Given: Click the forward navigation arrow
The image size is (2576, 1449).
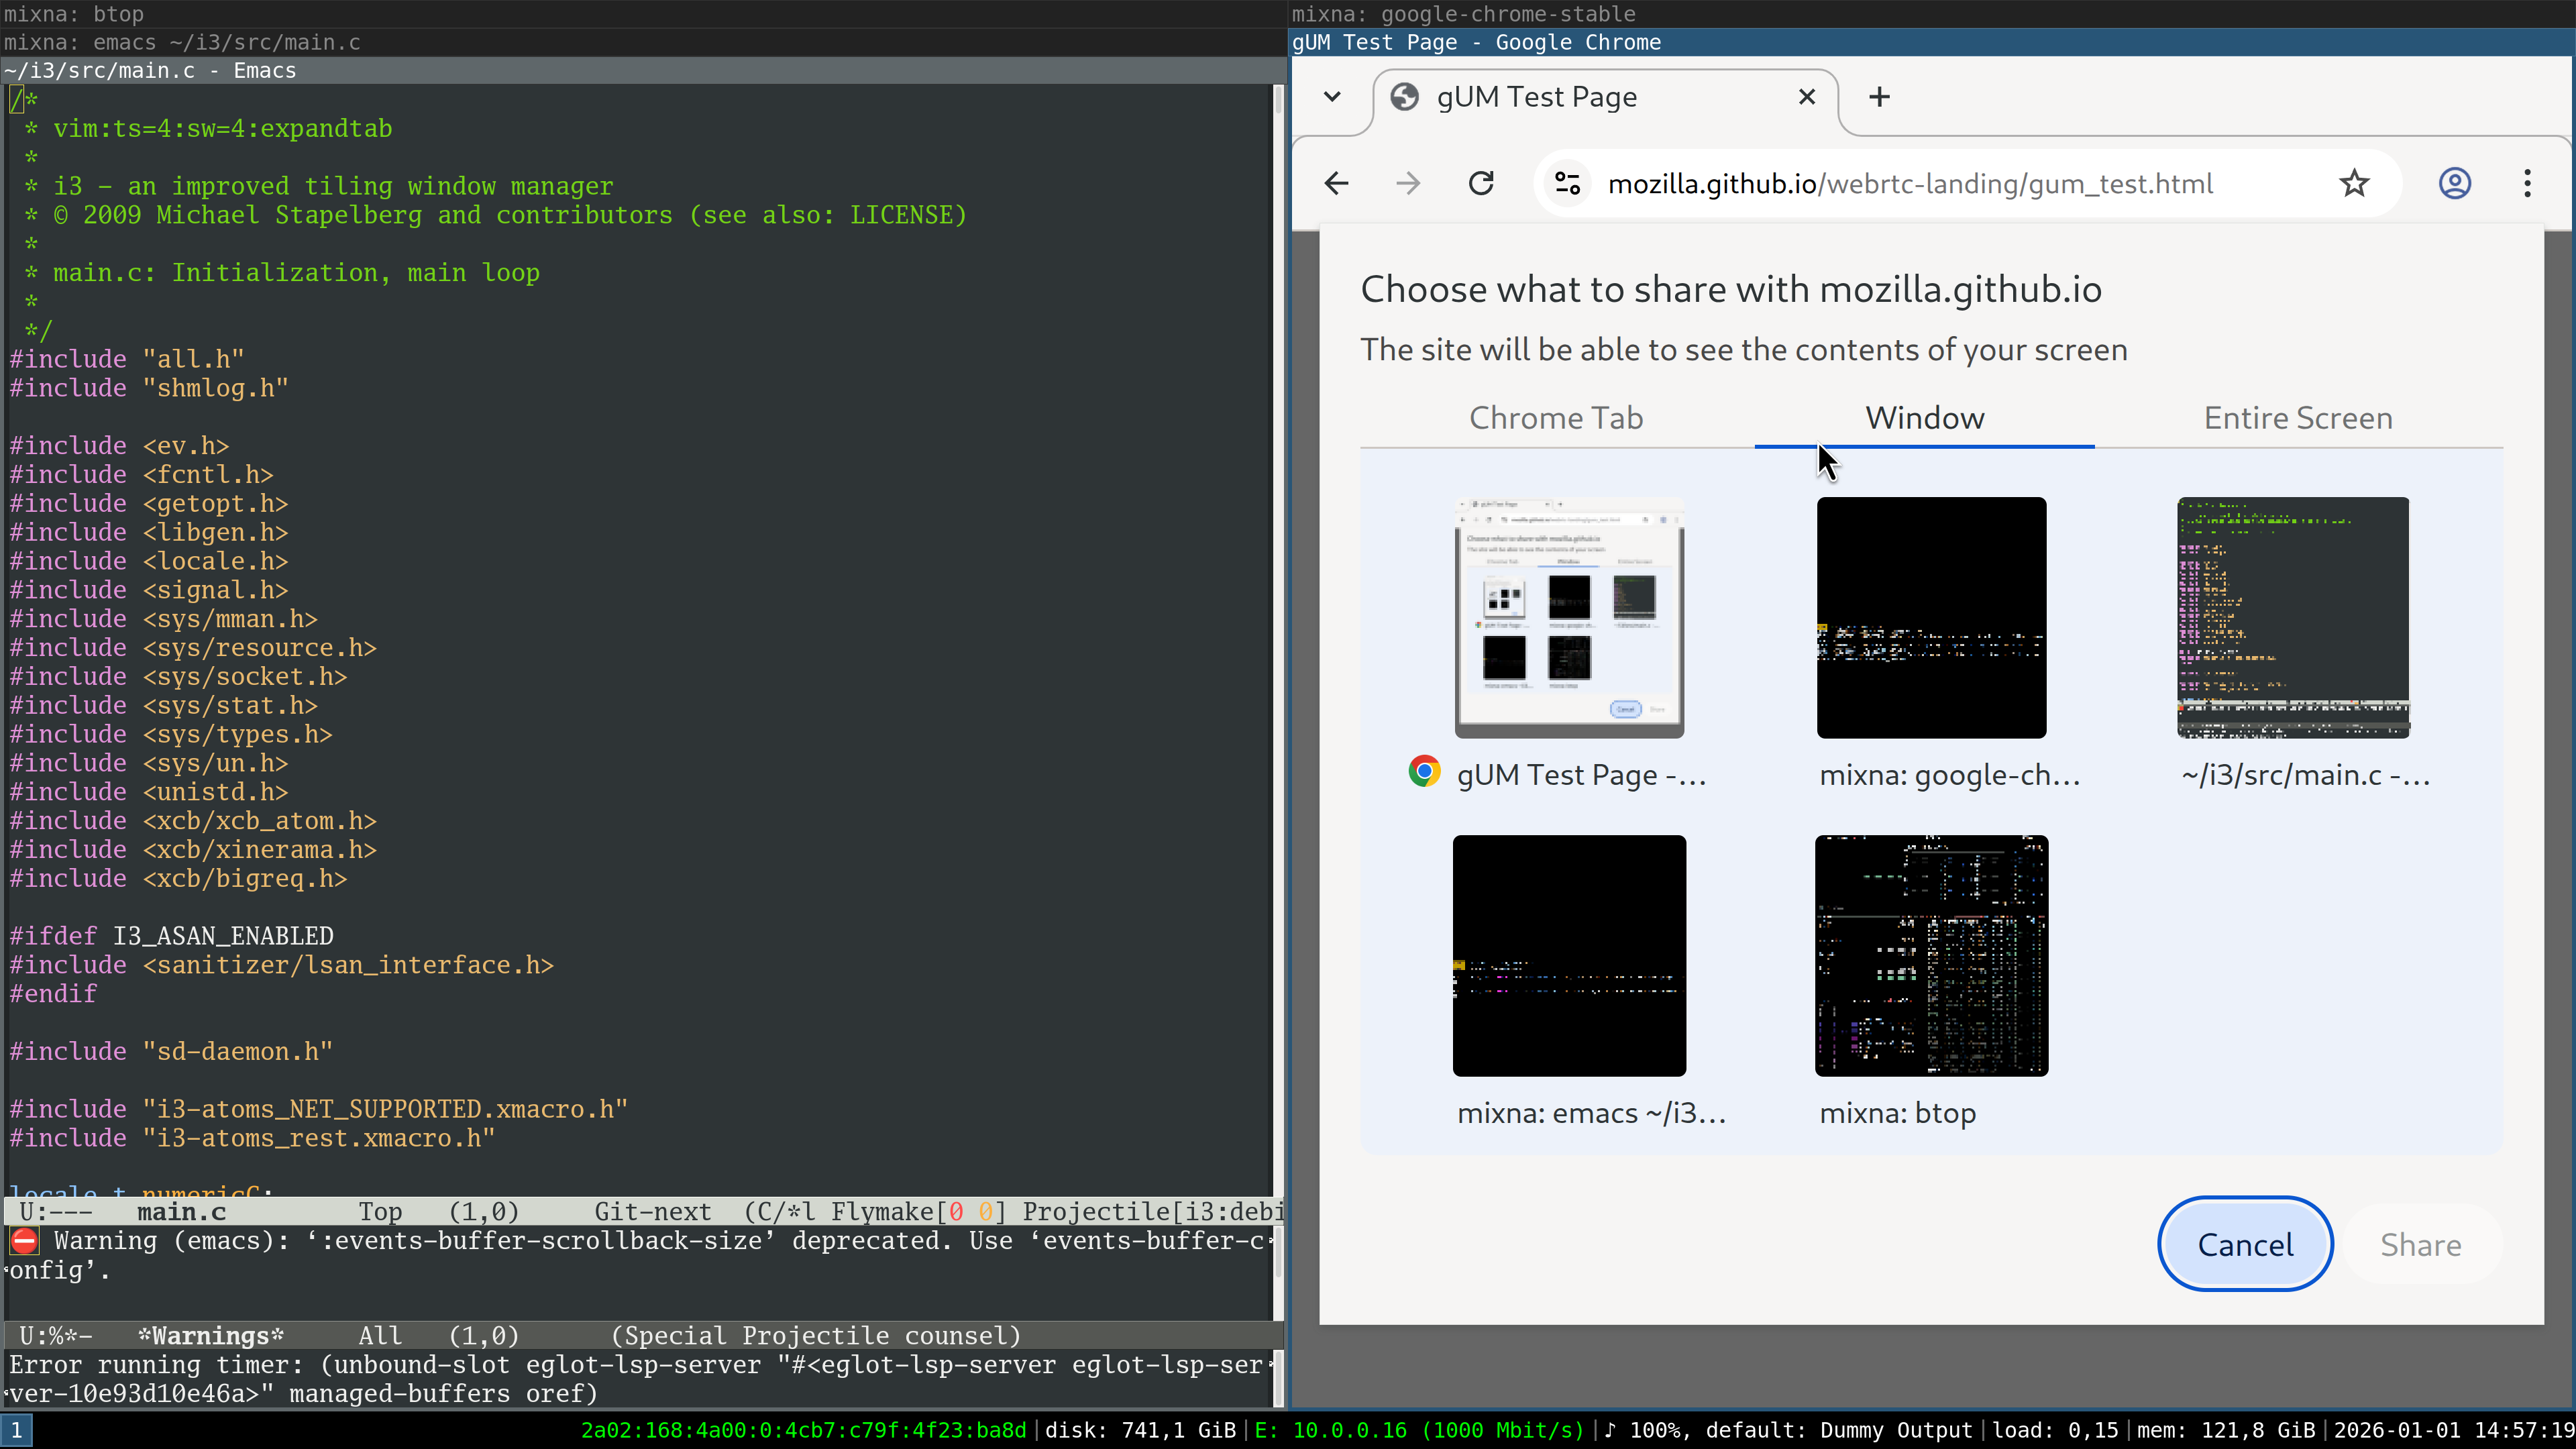Looking at the screenshot, I should (1408, 184).
